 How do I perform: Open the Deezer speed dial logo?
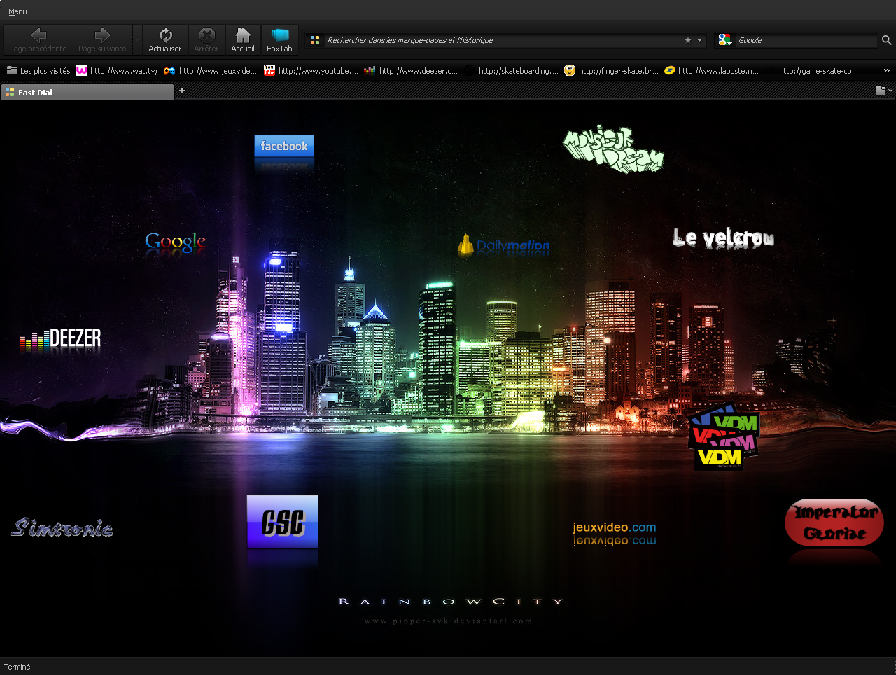pos(61,339)
